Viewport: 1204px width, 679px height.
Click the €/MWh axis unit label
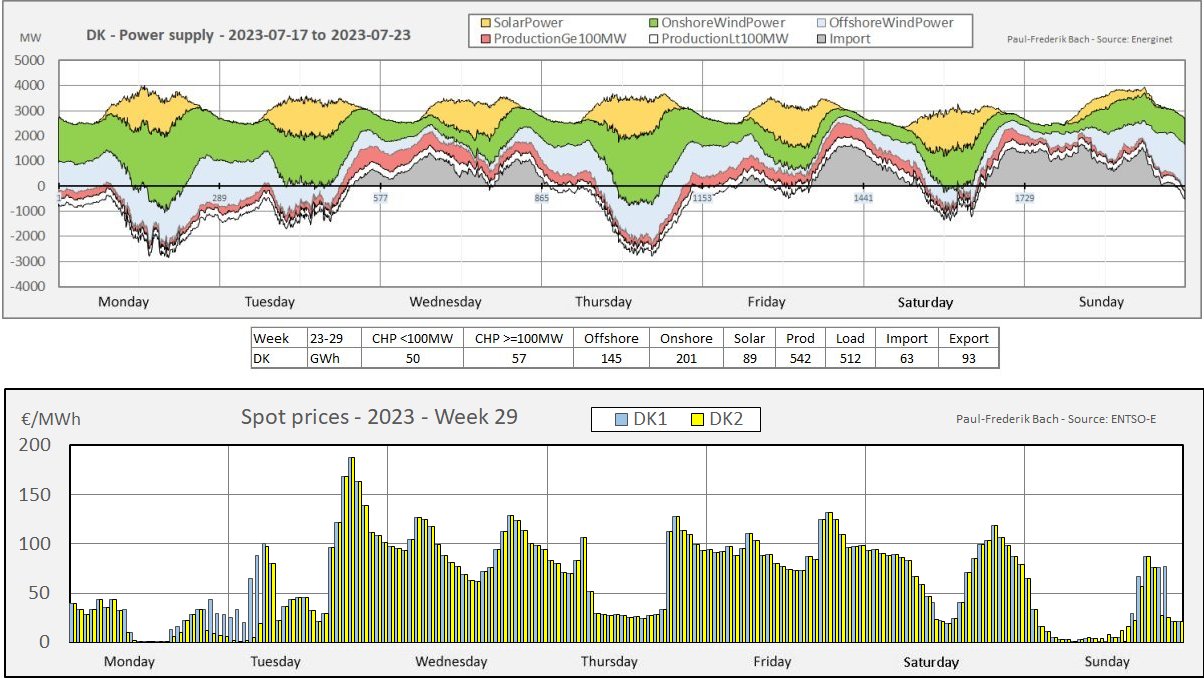[x=50, y=419]
